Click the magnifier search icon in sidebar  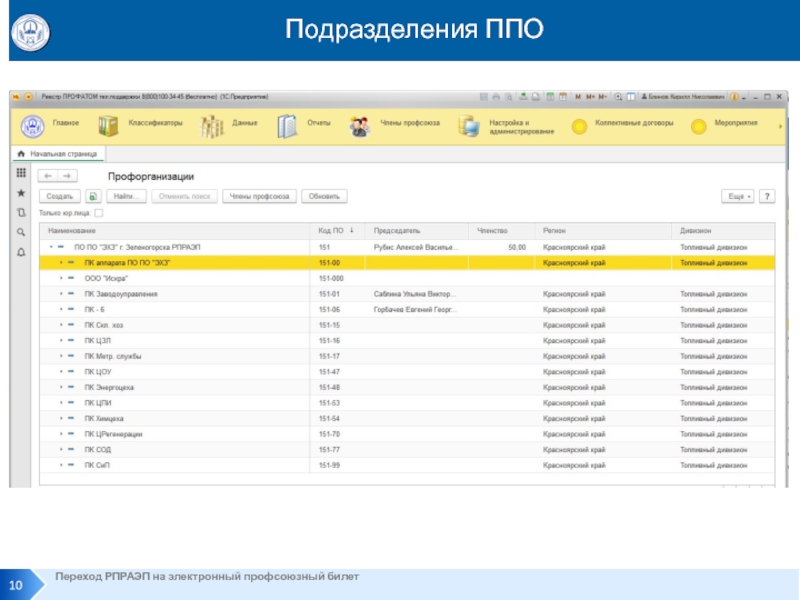(21, 232)
